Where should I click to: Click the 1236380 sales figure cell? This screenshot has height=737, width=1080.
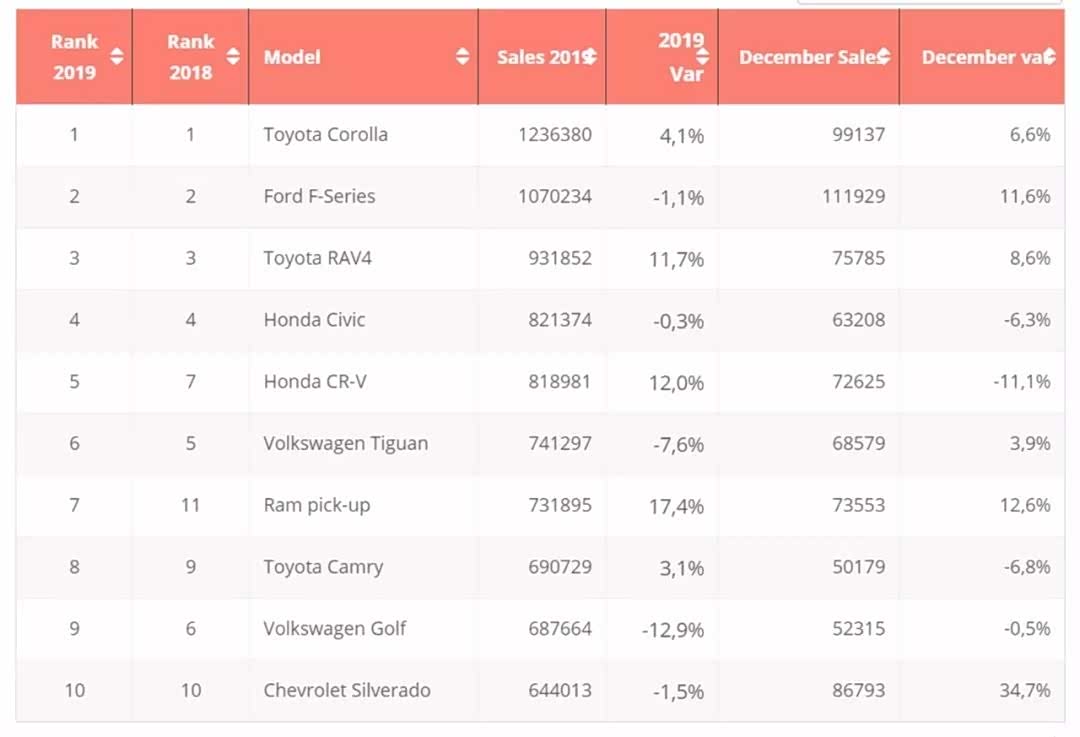(x=555, y=135)
